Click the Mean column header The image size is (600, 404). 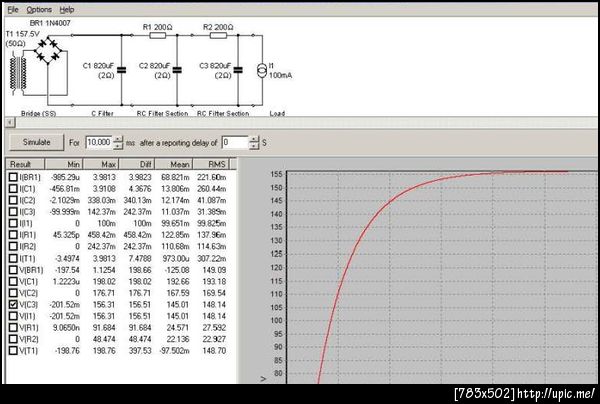click(174, 164)
